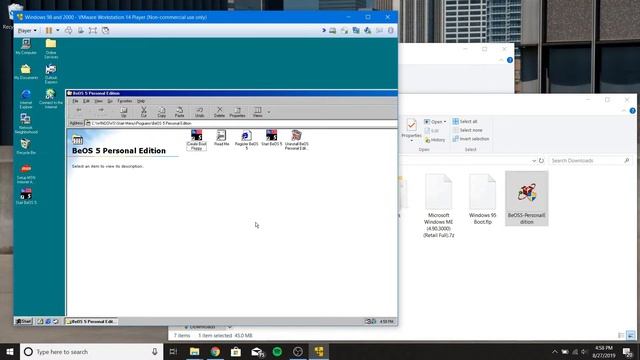Open View menu in BeOS 5 window

click(98, 101)
